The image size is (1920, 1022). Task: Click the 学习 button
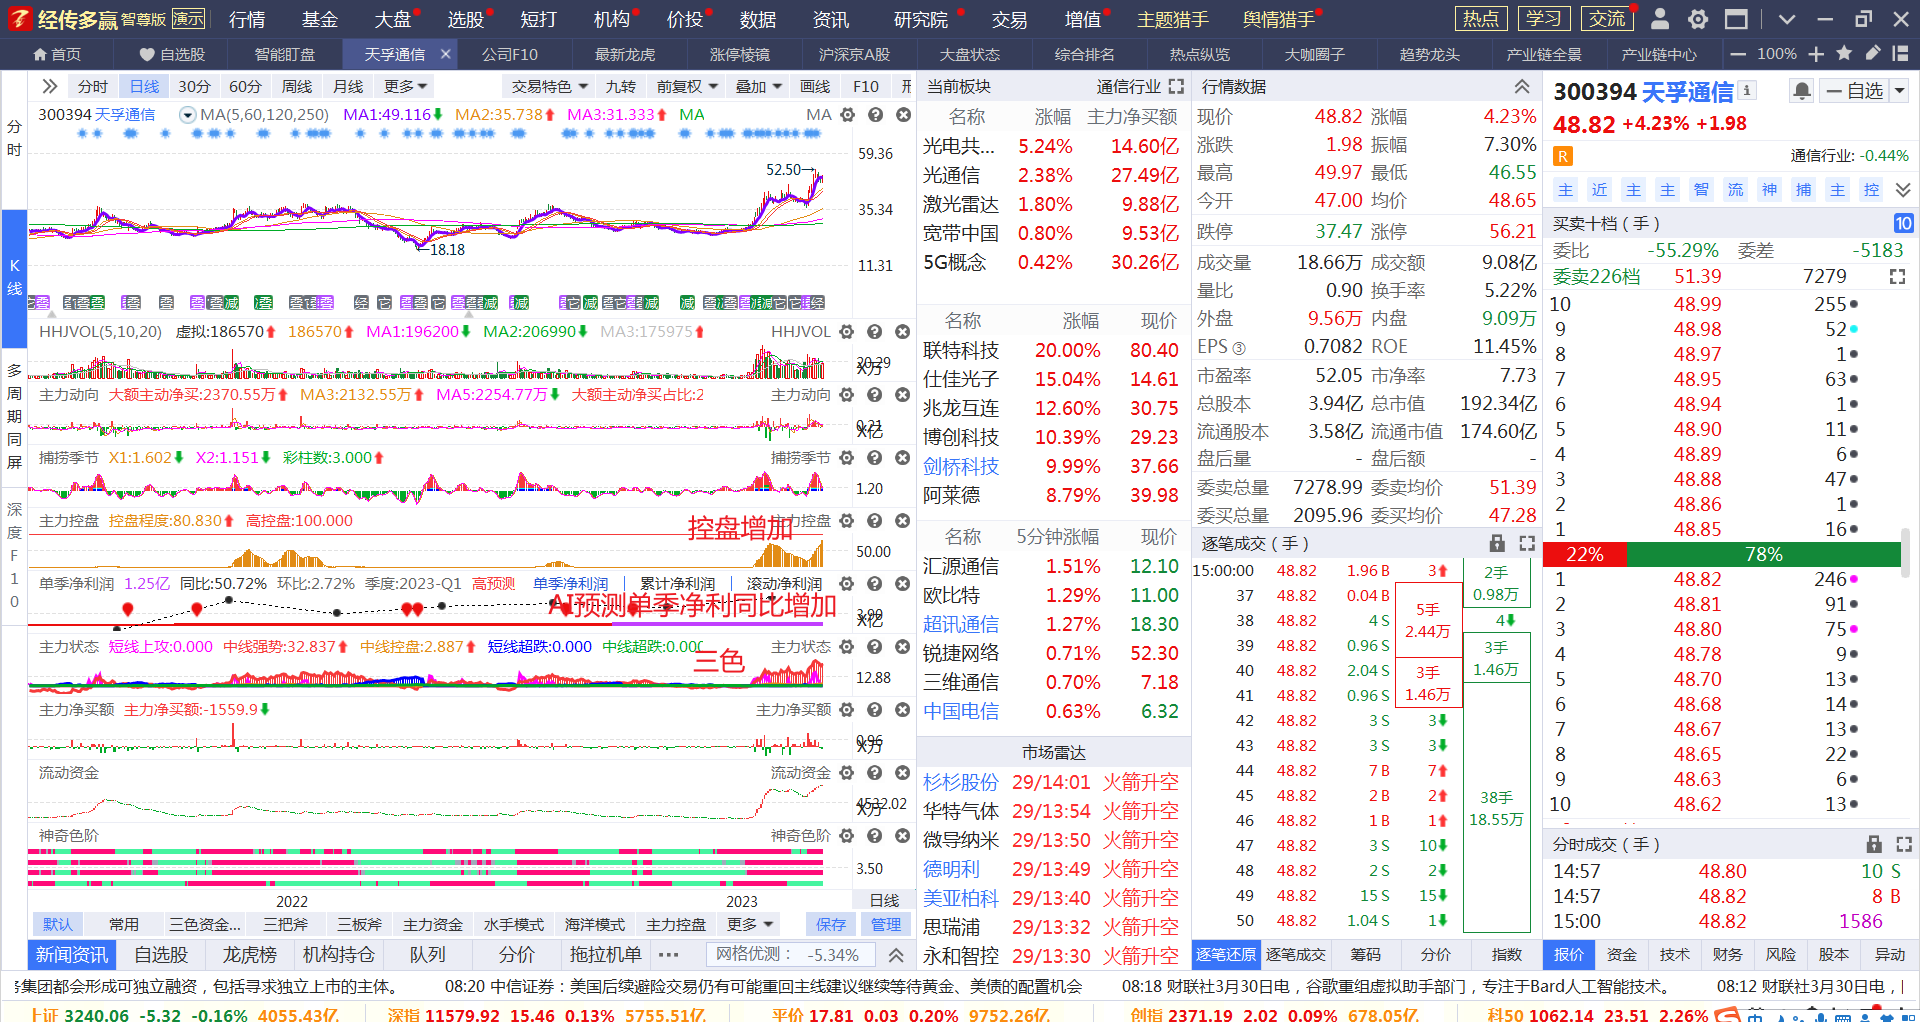coord(1544,19)
